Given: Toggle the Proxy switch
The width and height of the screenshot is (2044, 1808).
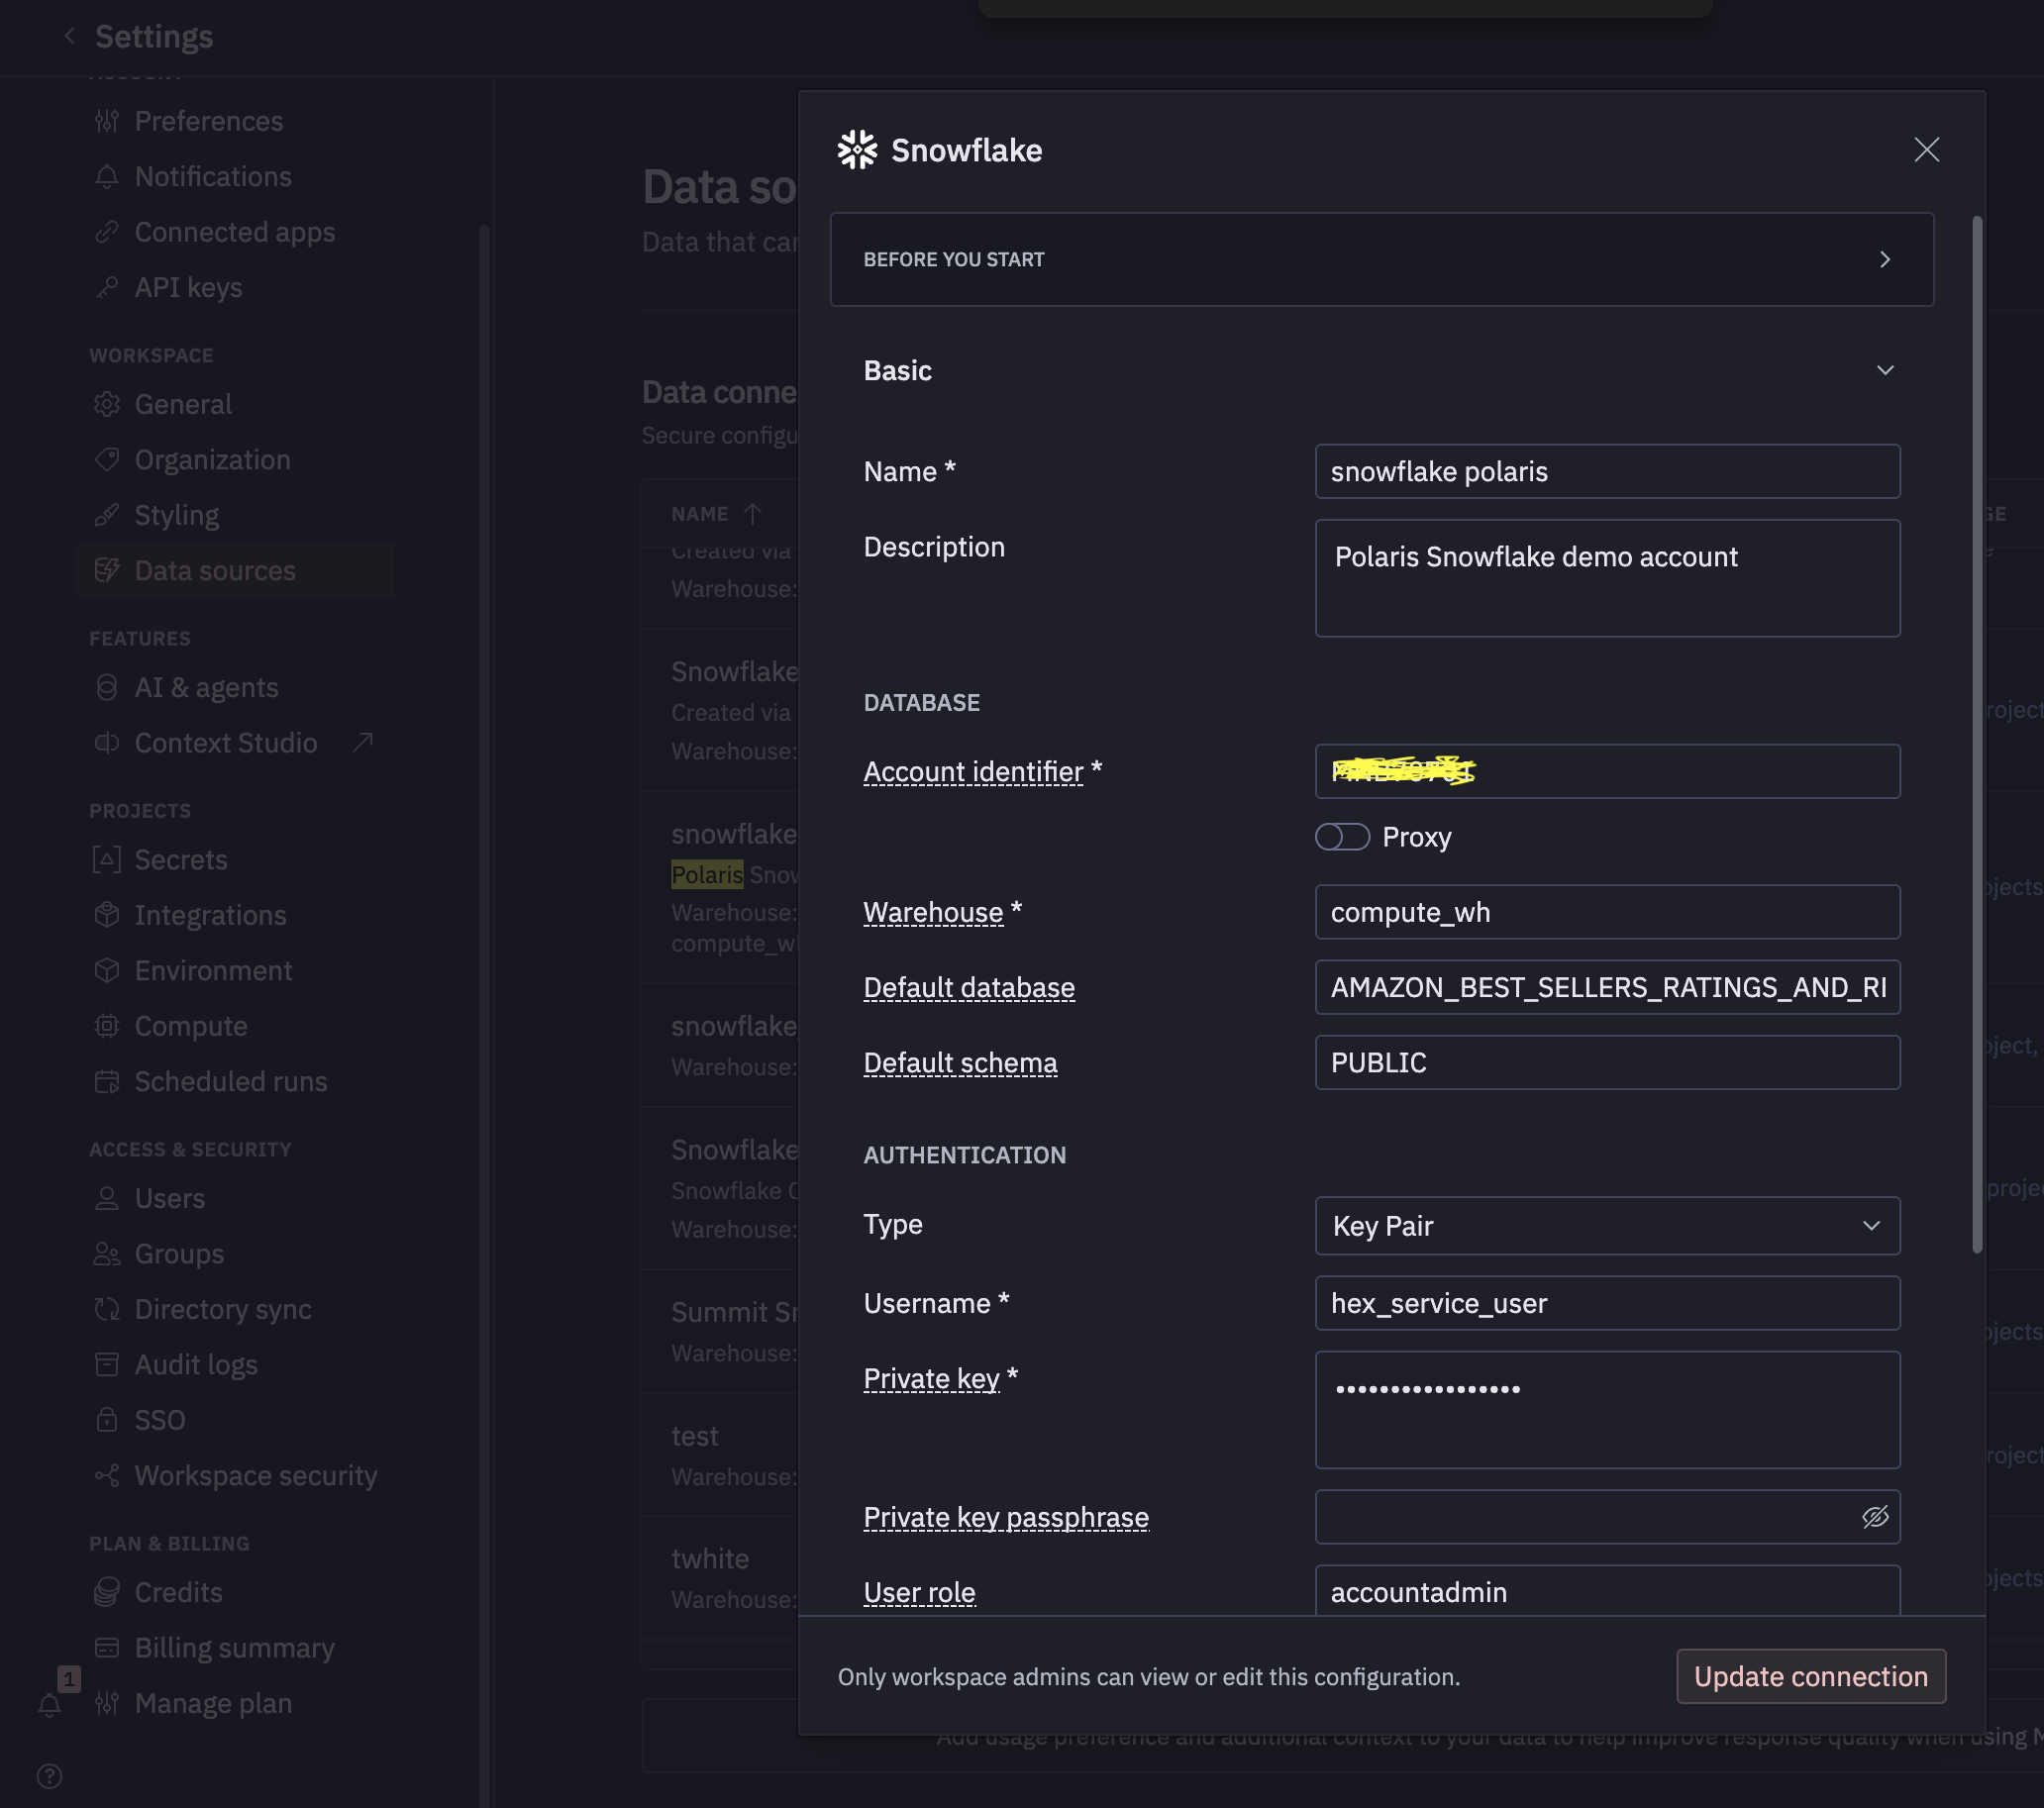Looking at the screenshot, I should (1342, 837).
